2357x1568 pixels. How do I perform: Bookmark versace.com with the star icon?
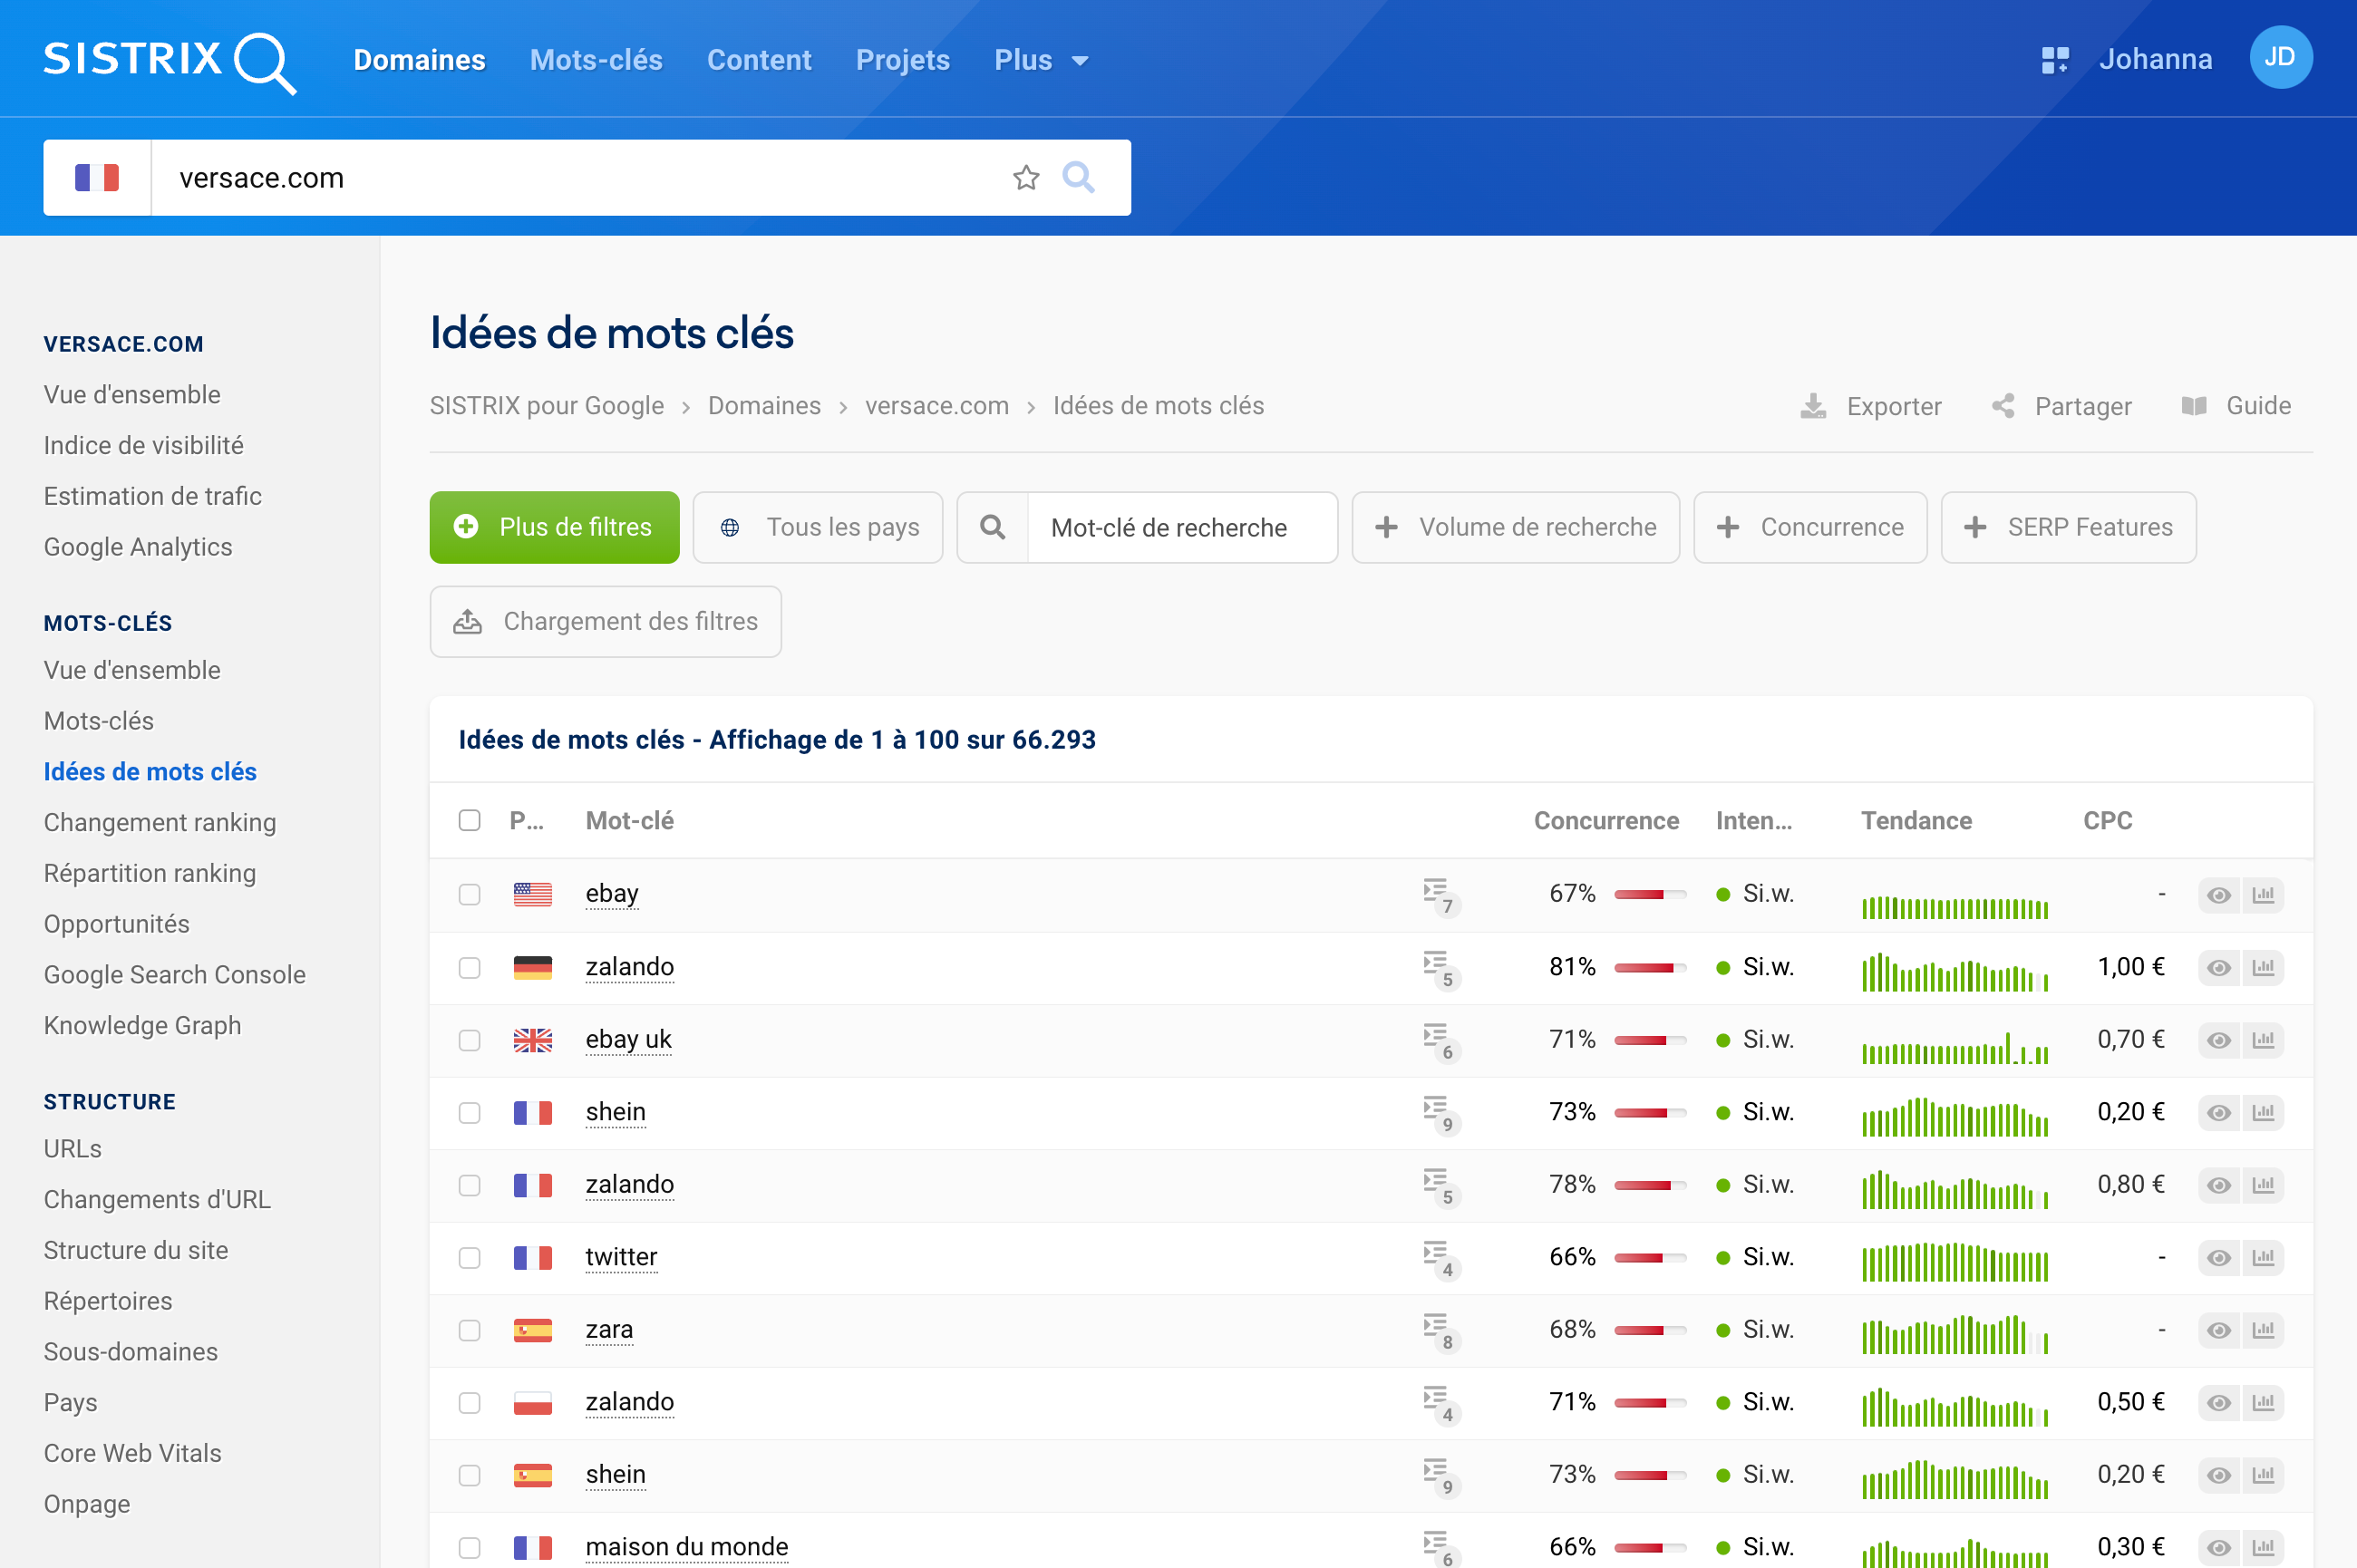tap(1026, 178)
